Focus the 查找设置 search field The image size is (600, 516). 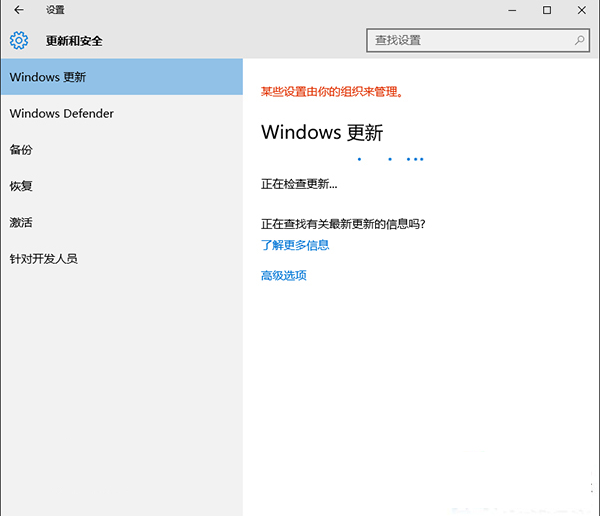[468, 41]
